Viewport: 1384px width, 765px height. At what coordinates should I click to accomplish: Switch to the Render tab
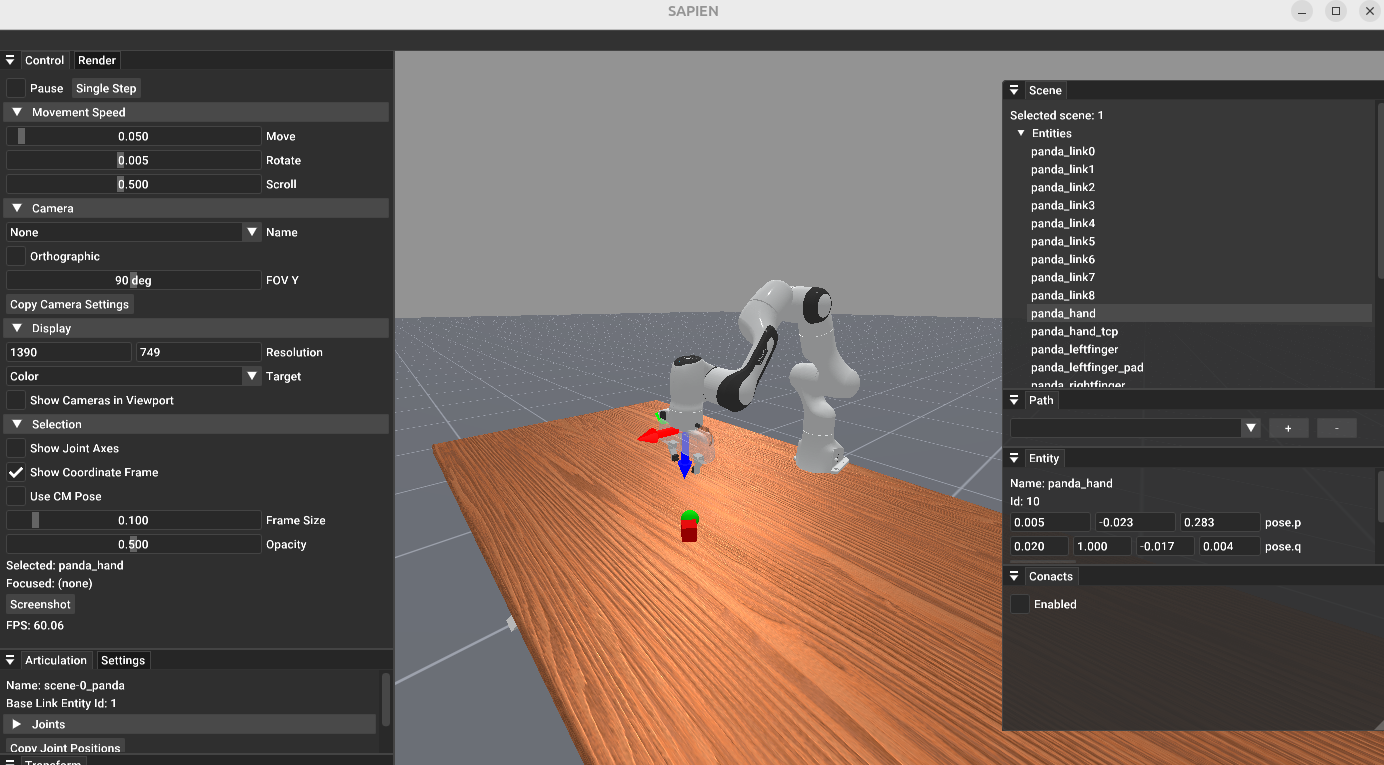tap(97, 60)
